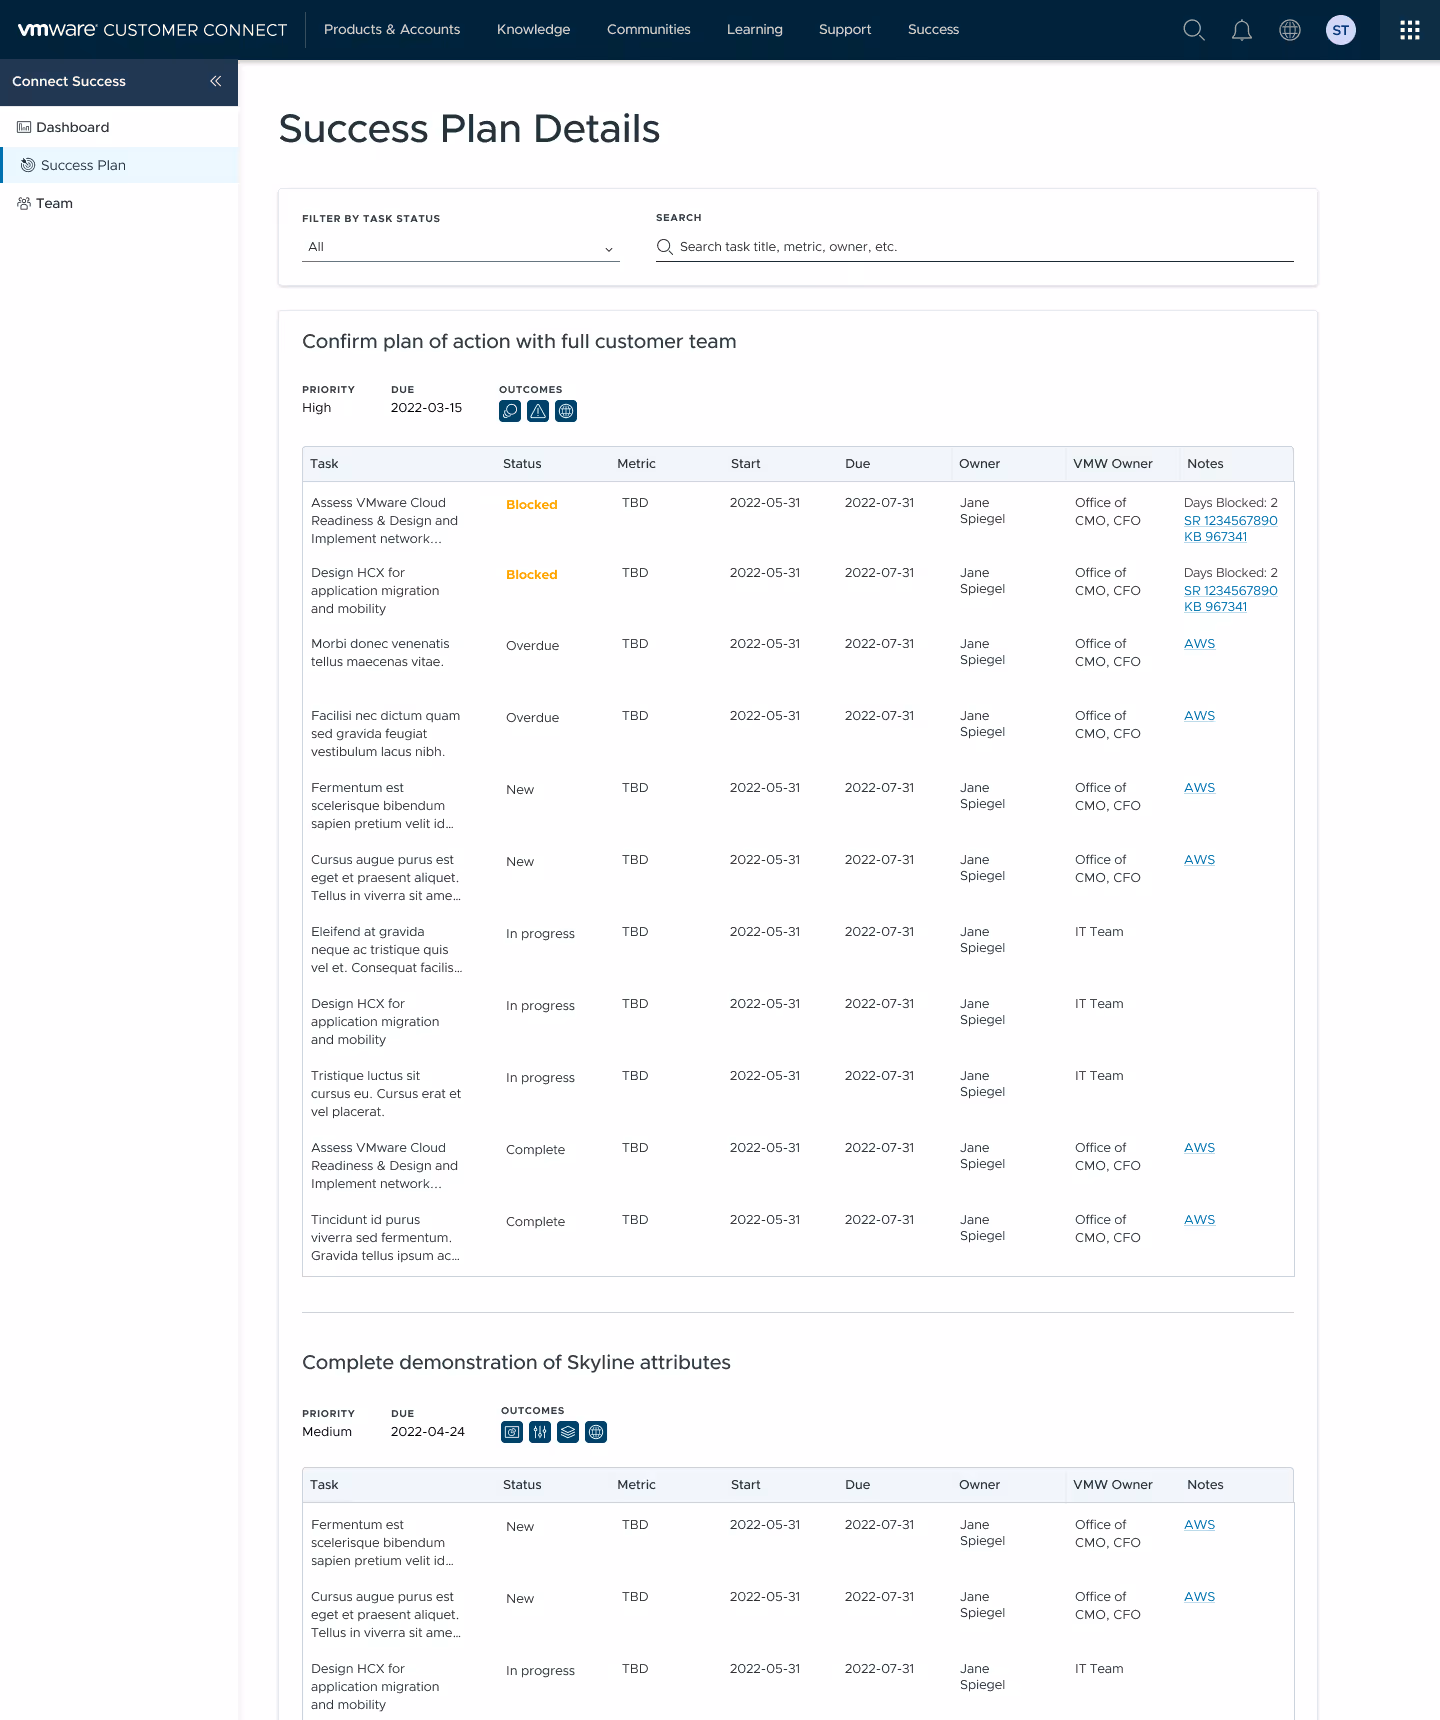Screen dimensions: 1440x1720
Task: Click Medium priority value
Action: [327, 1432]
